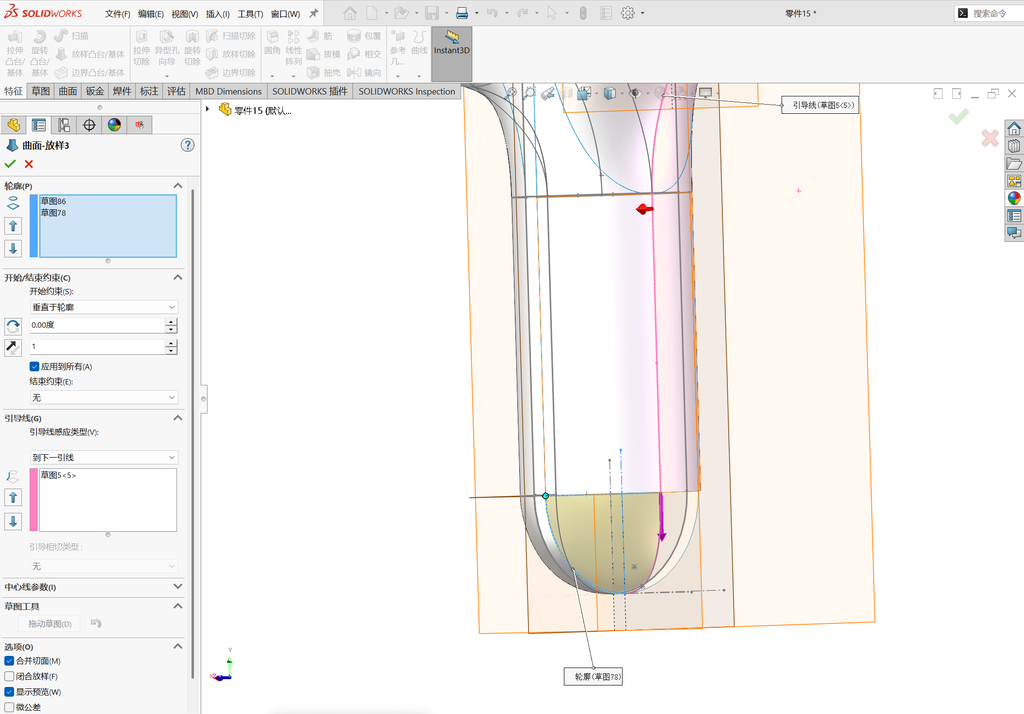This screenshot has height=714, width=1024.
Task: Accept the feature via viewport green checkmark
Action: click(x=959, y=116)
